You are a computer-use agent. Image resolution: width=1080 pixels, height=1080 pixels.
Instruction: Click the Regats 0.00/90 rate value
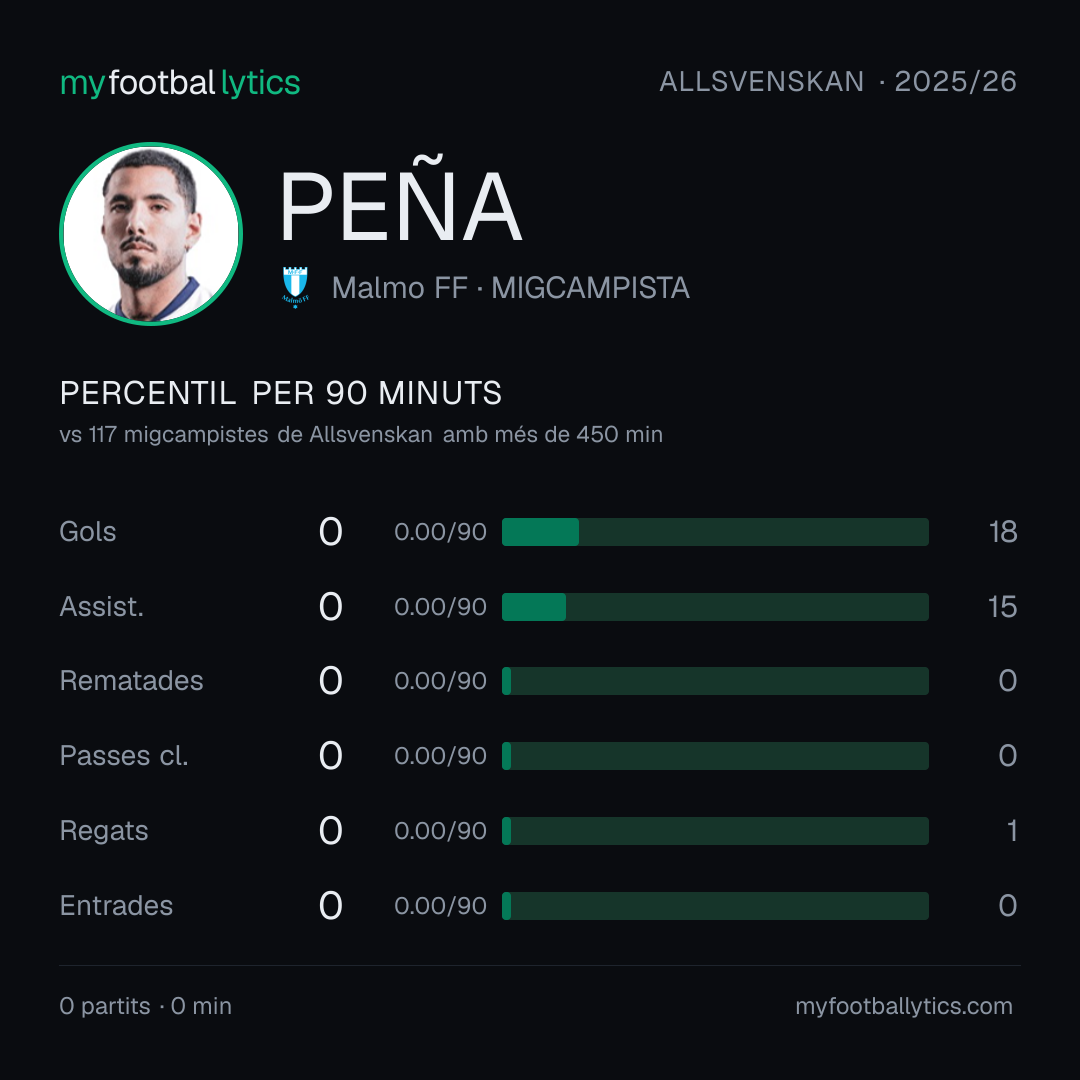440,831
